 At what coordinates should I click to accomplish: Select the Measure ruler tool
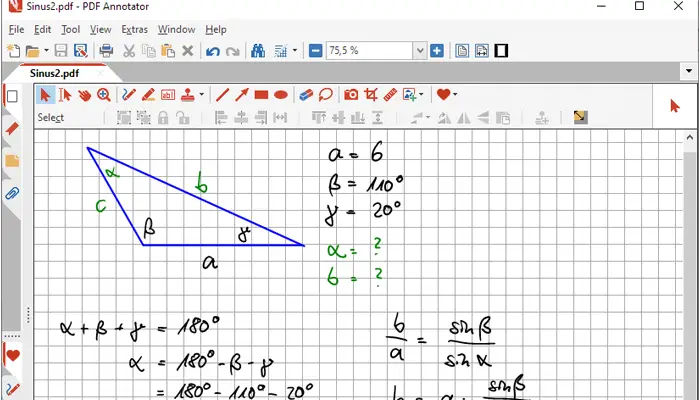(x=390, y=95)
